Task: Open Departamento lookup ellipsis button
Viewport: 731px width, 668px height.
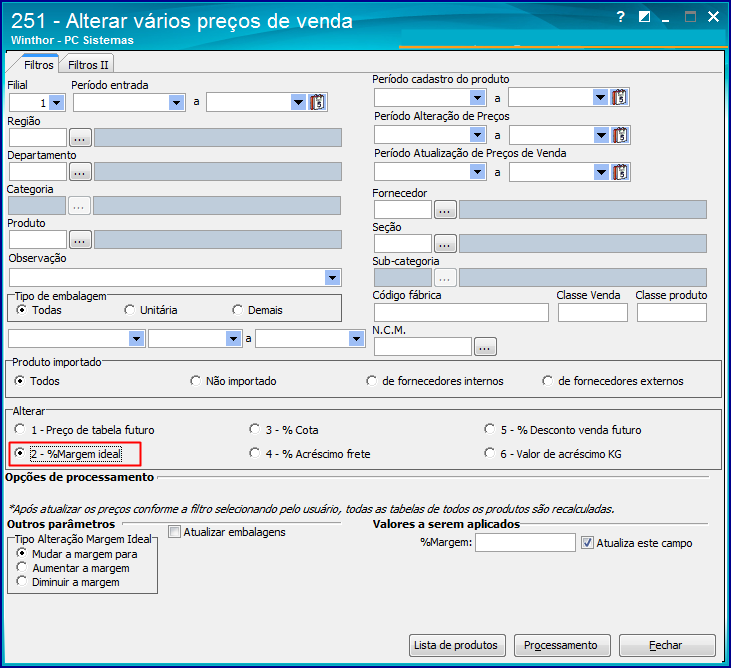Action: 80,172
